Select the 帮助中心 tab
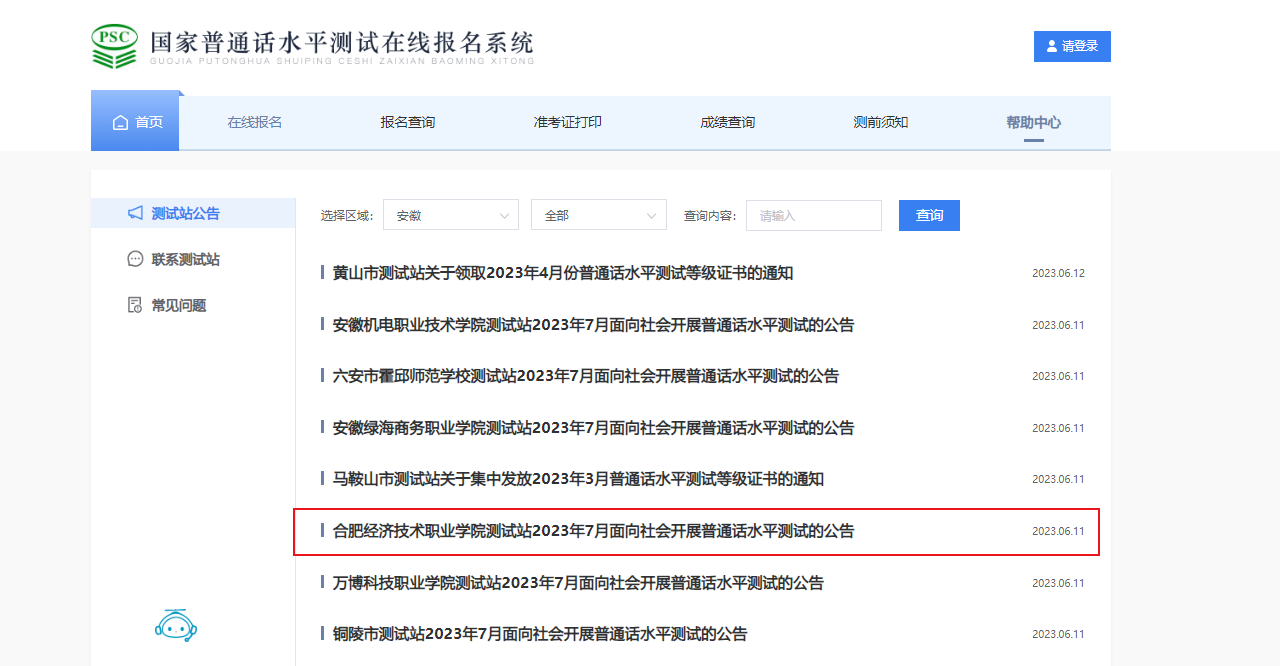1280x666 pixels. coord(1033,122)
